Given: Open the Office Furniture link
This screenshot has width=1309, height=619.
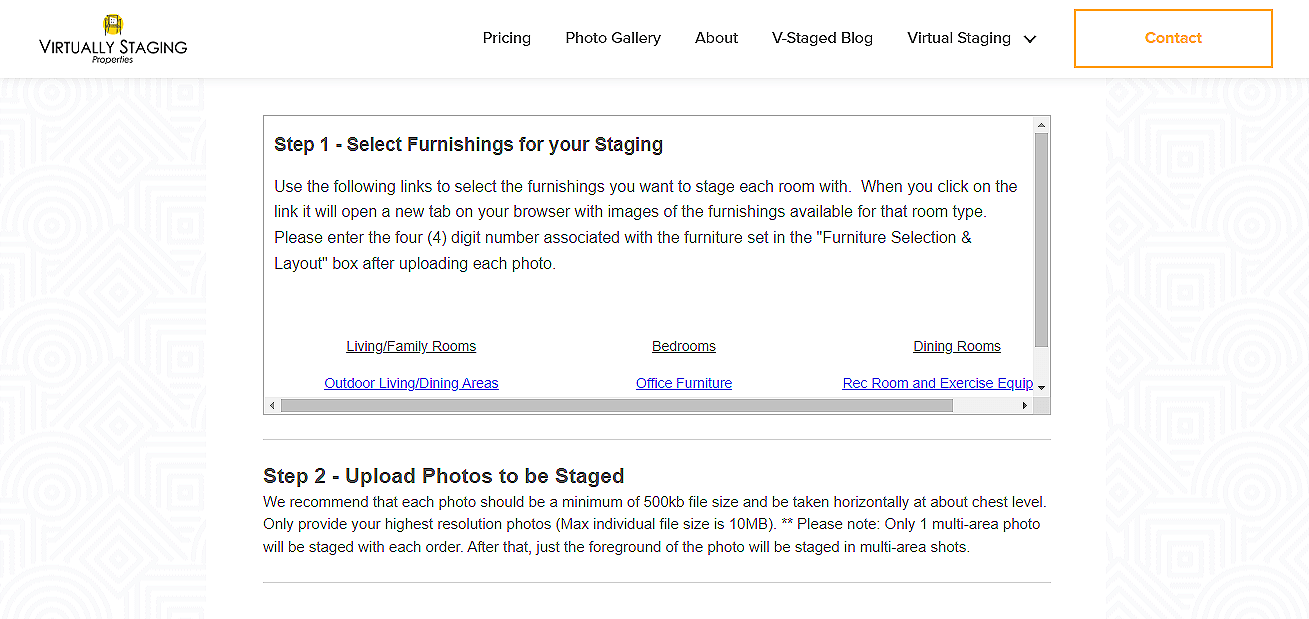Looking at the screenshot, I should tap(684, 383).
